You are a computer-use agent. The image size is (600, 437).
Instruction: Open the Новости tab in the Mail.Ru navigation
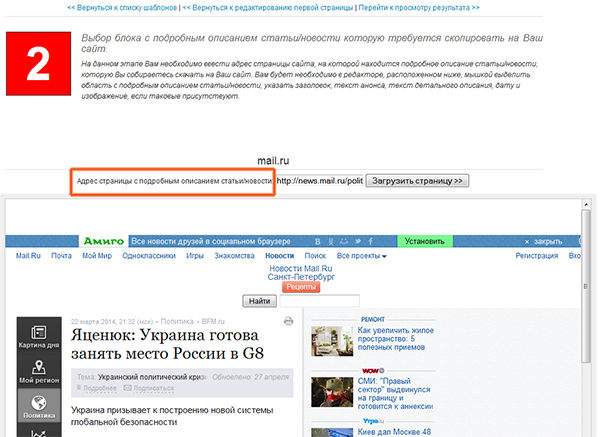pyautogui.click(x=280, y=257)
